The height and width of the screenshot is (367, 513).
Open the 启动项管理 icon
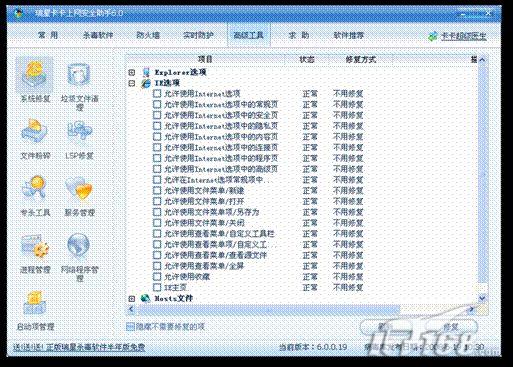(x=35, y=303)
